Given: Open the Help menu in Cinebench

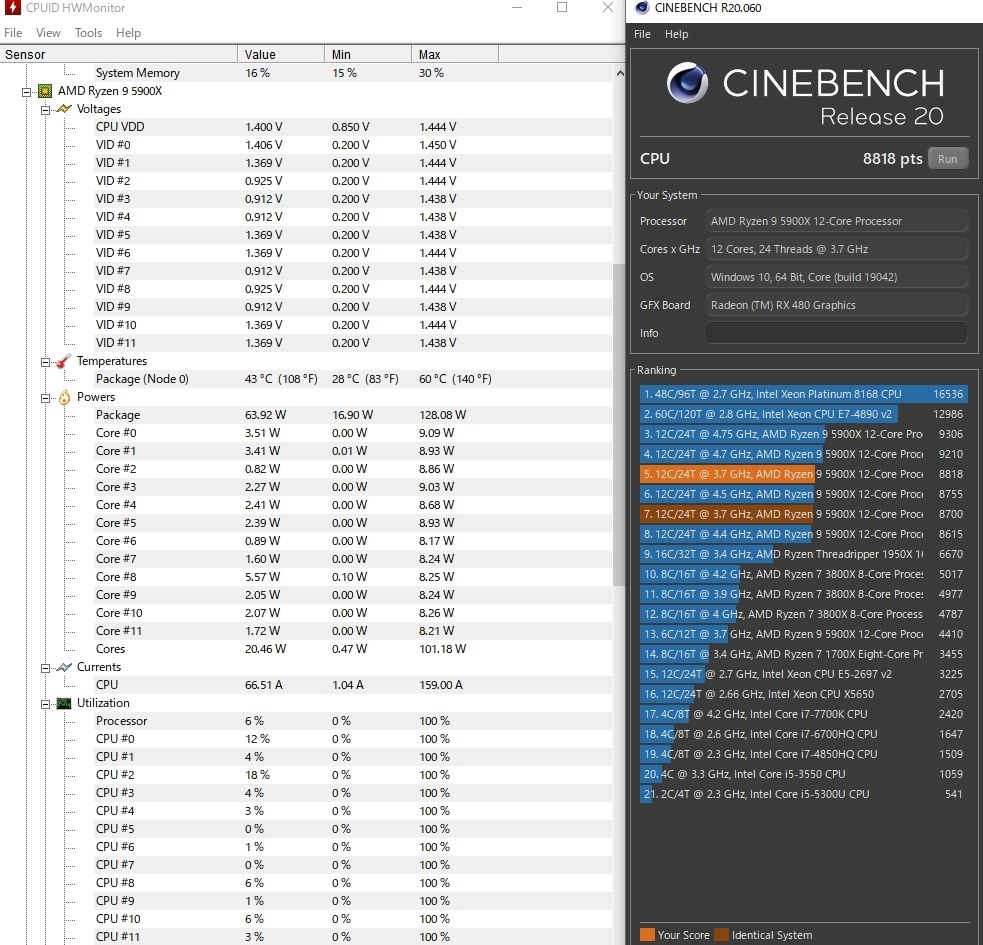Looking at the screenshot, I should click(676, 34).
